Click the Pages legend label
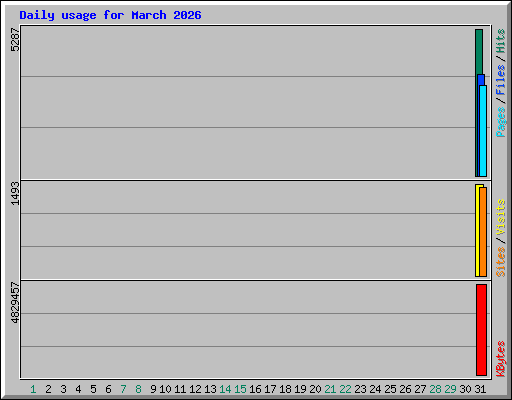The width and height of the screenshot is (512, 400). click(x=501, y=122)
